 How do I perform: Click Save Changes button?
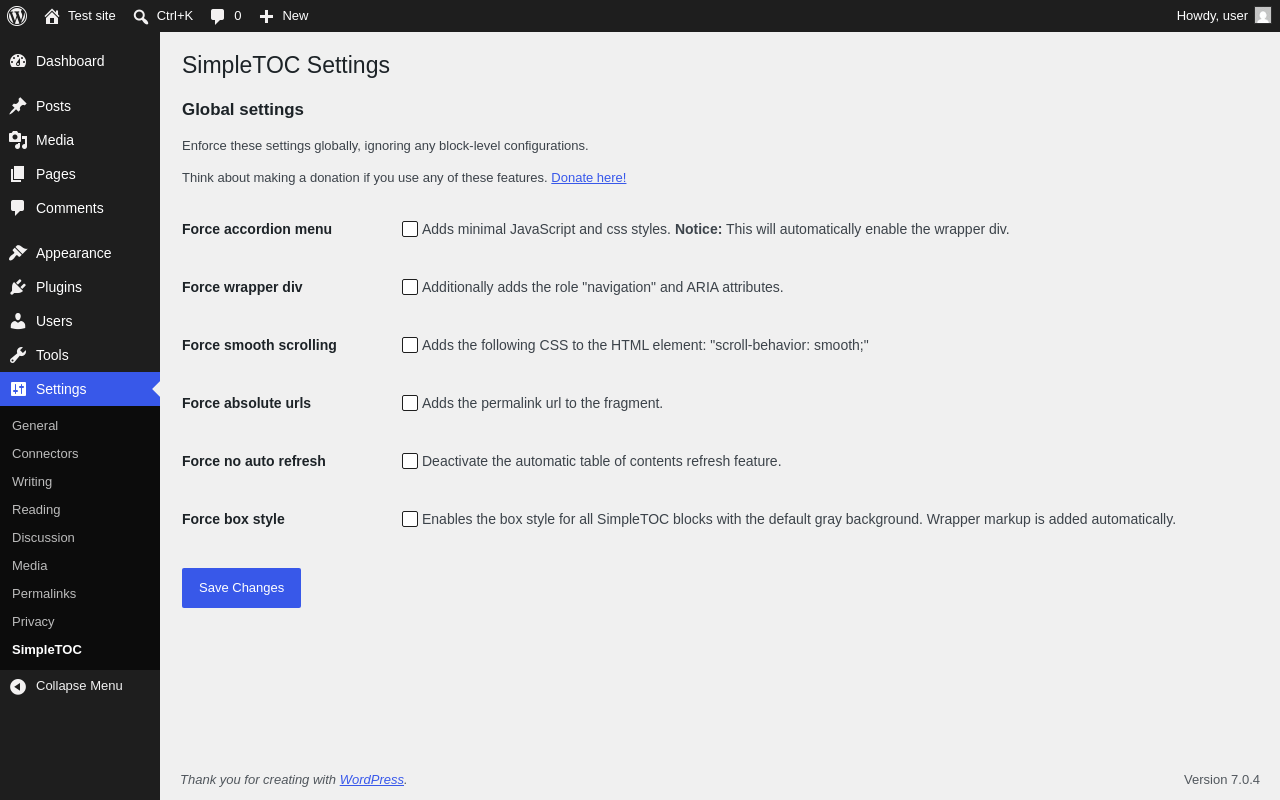point(241,588)
